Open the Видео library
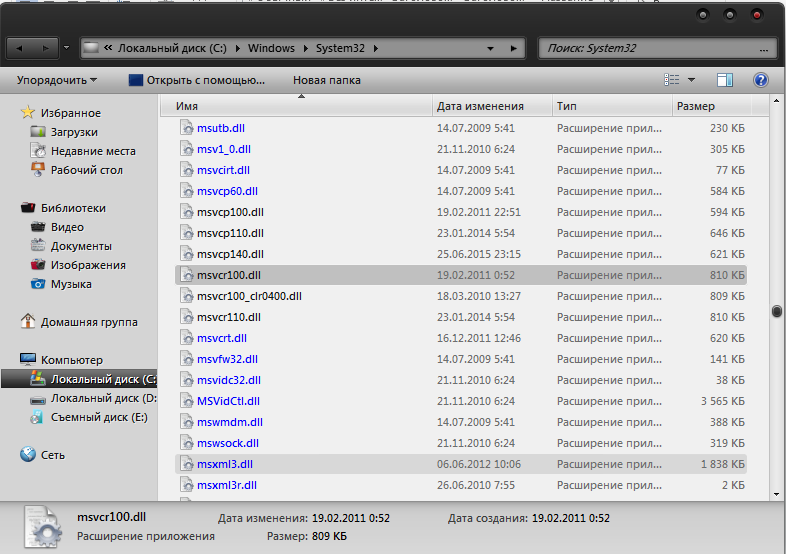The image size is (786, 554). pos(67,227)
